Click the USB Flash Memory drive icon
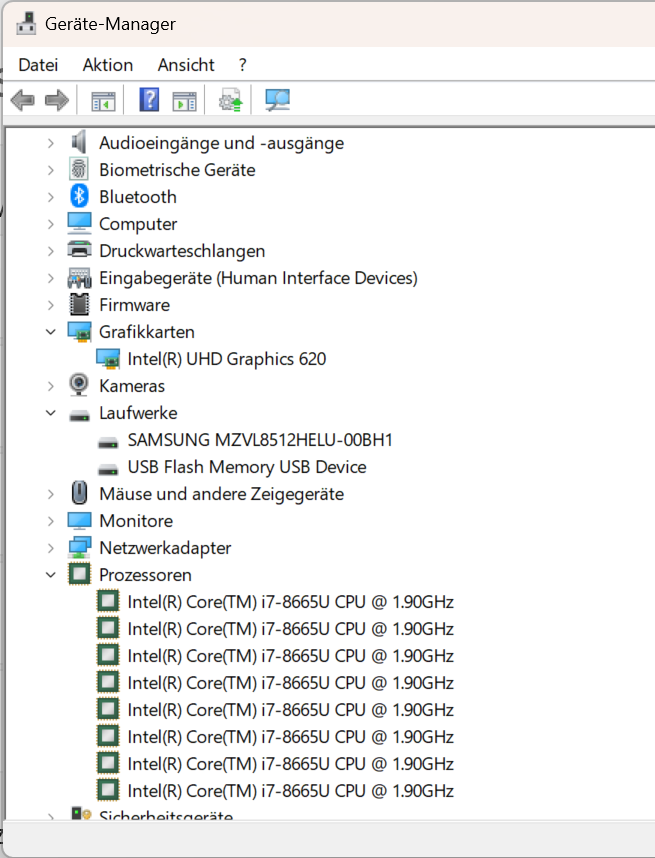The height and width of the screenshot is (858, 655). (108, 469)
